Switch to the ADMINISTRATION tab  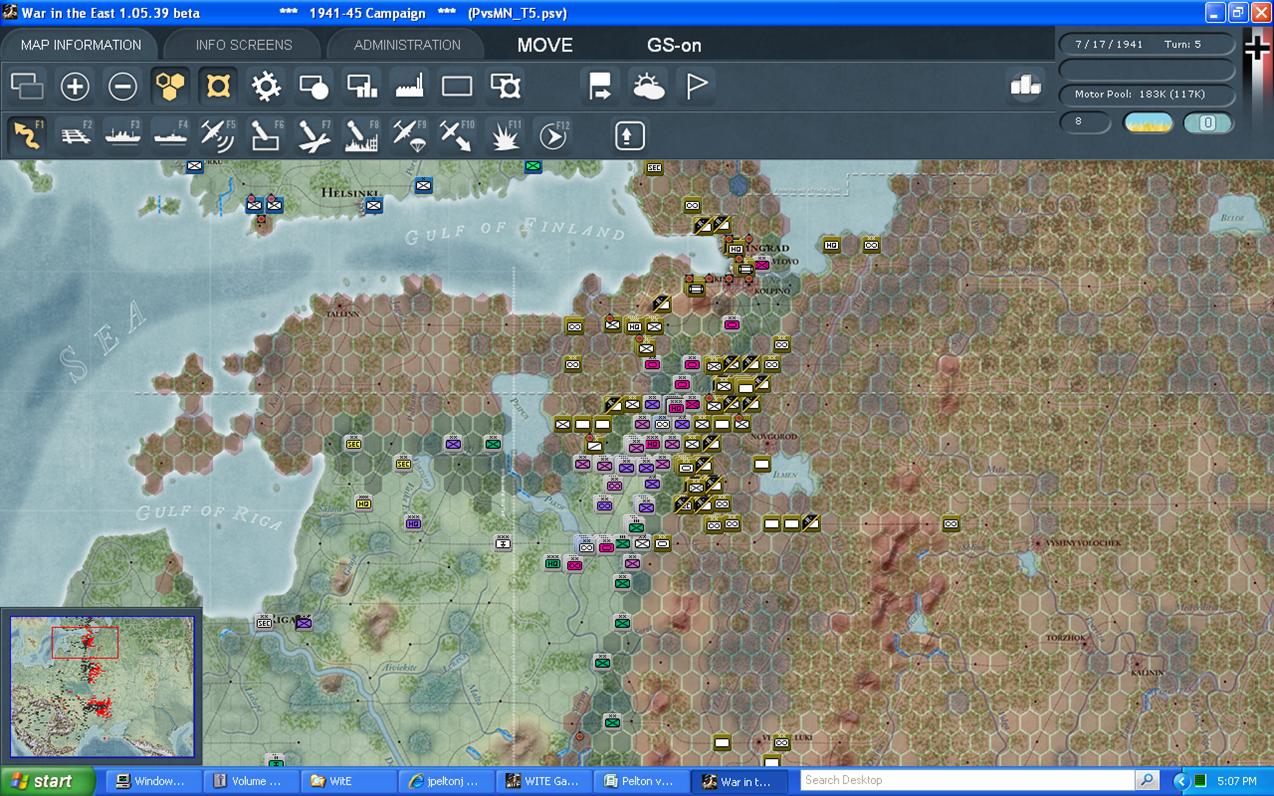pos(407,45)
